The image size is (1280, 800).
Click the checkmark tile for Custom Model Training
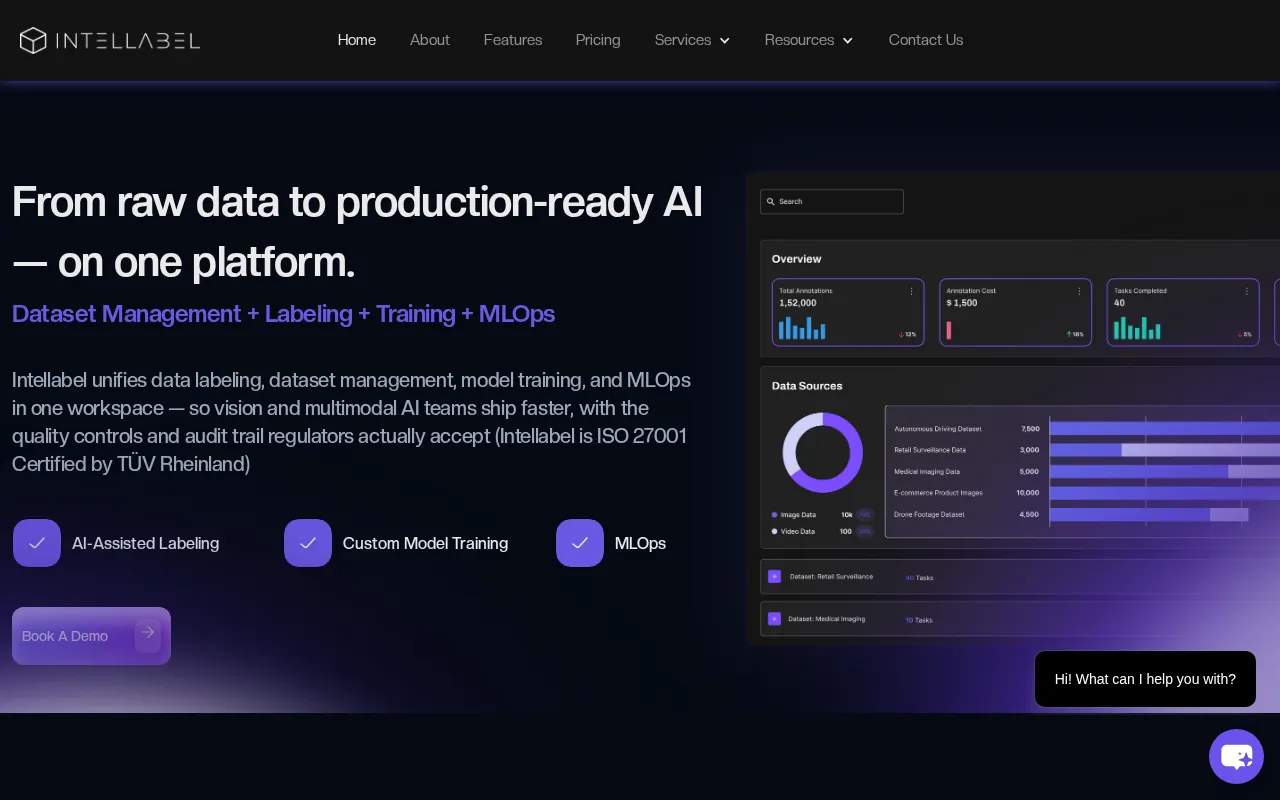[x=308, y=543]
